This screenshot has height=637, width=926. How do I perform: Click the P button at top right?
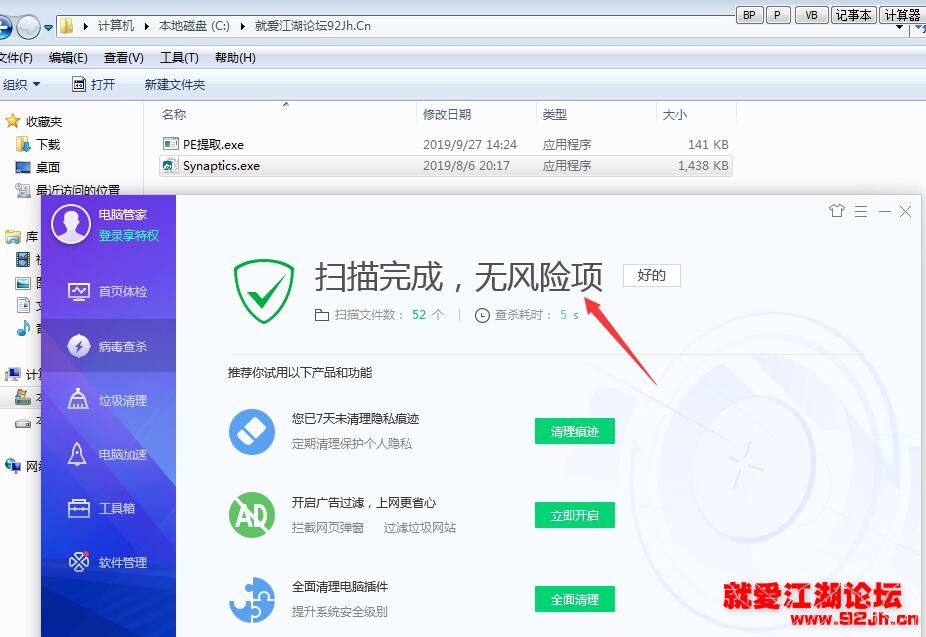point(778,15)
